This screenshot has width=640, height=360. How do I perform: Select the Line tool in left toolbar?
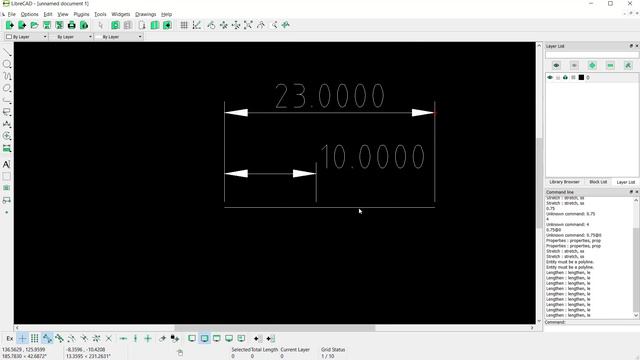7,52
